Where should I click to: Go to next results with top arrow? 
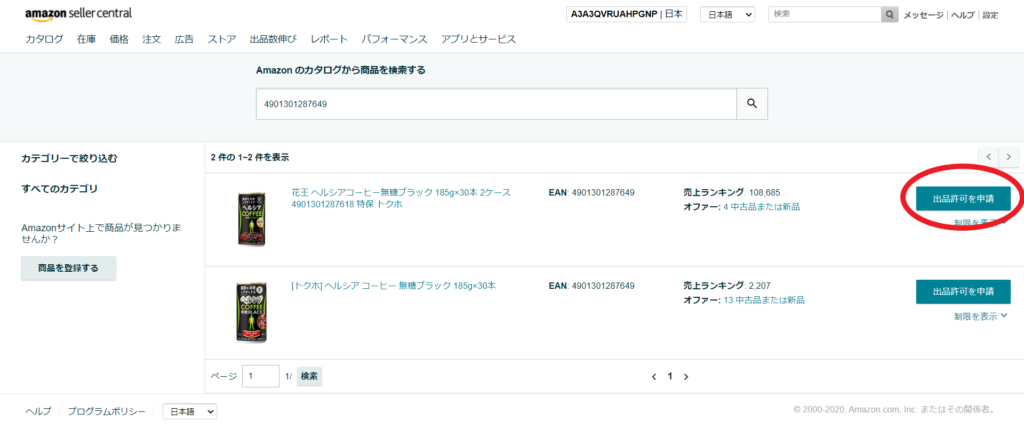[x=1009, y=157]
